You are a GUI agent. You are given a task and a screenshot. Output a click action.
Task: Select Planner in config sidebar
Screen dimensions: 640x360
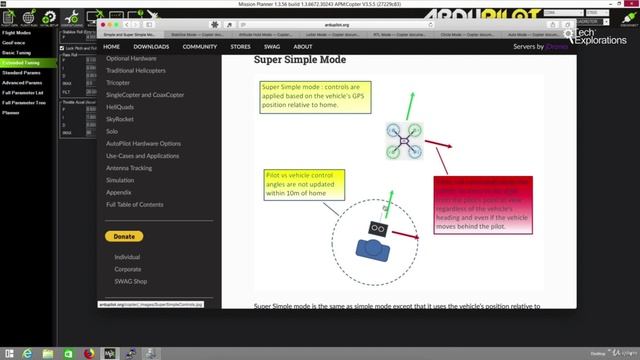tap(11, 113)
